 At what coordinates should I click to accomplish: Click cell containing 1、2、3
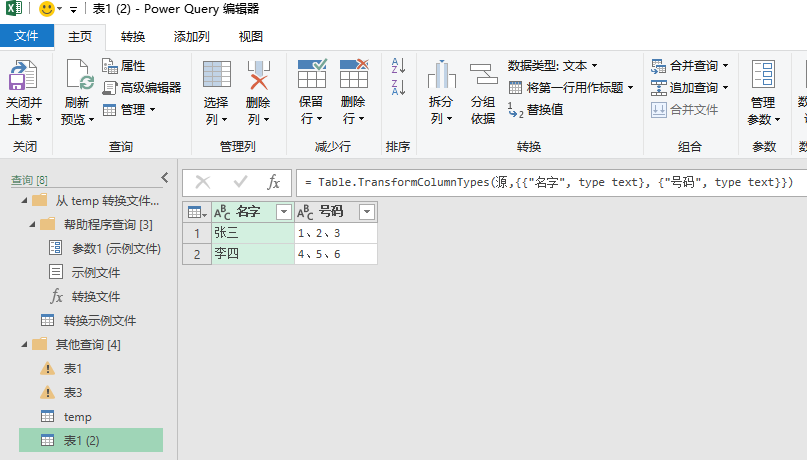coord(336,233)
